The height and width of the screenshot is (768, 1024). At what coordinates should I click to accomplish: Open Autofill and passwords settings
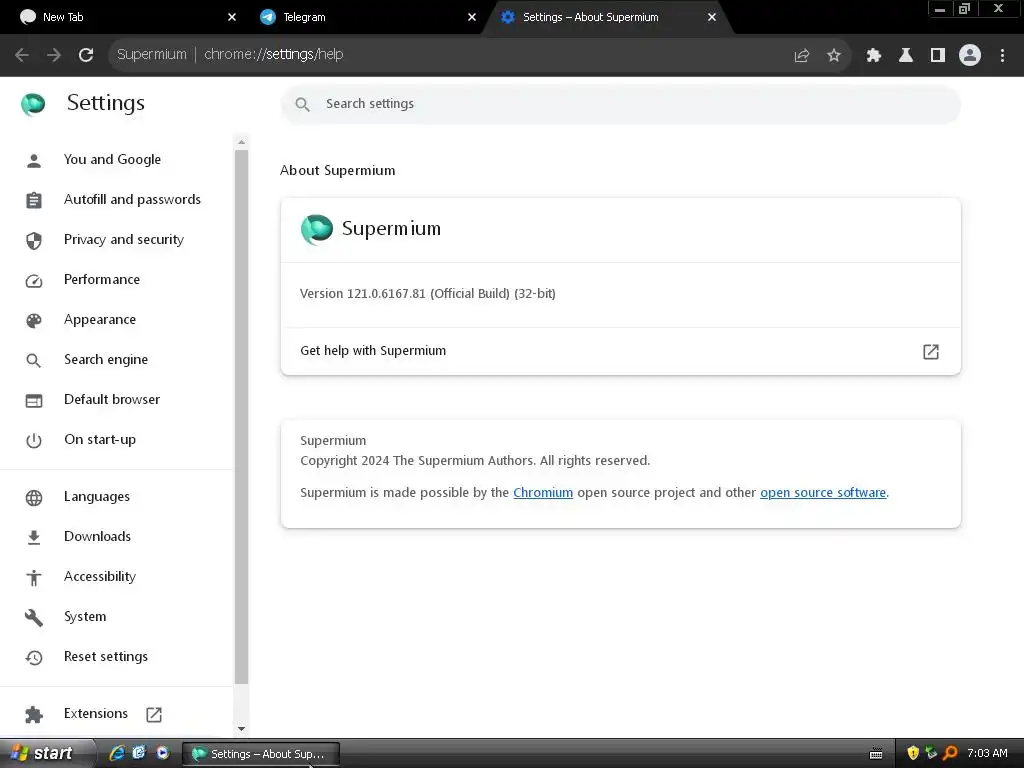coord(133,199)
